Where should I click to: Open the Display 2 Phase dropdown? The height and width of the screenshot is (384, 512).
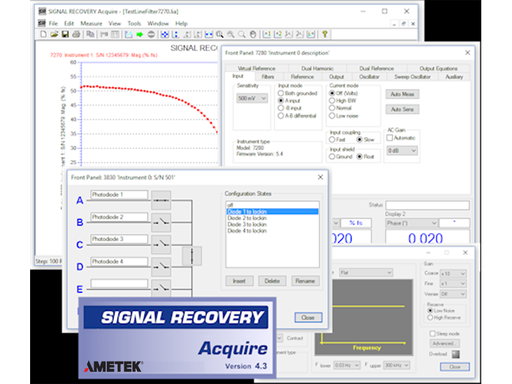[411, 223]
